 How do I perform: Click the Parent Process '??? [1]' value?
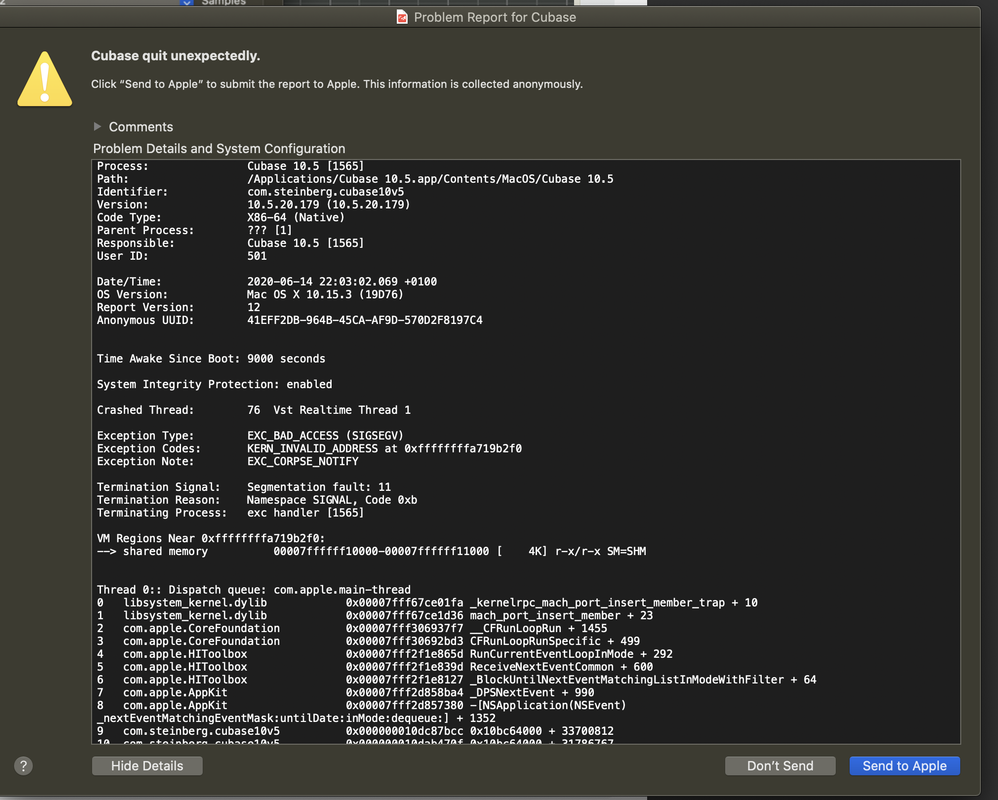click(270, 230)
